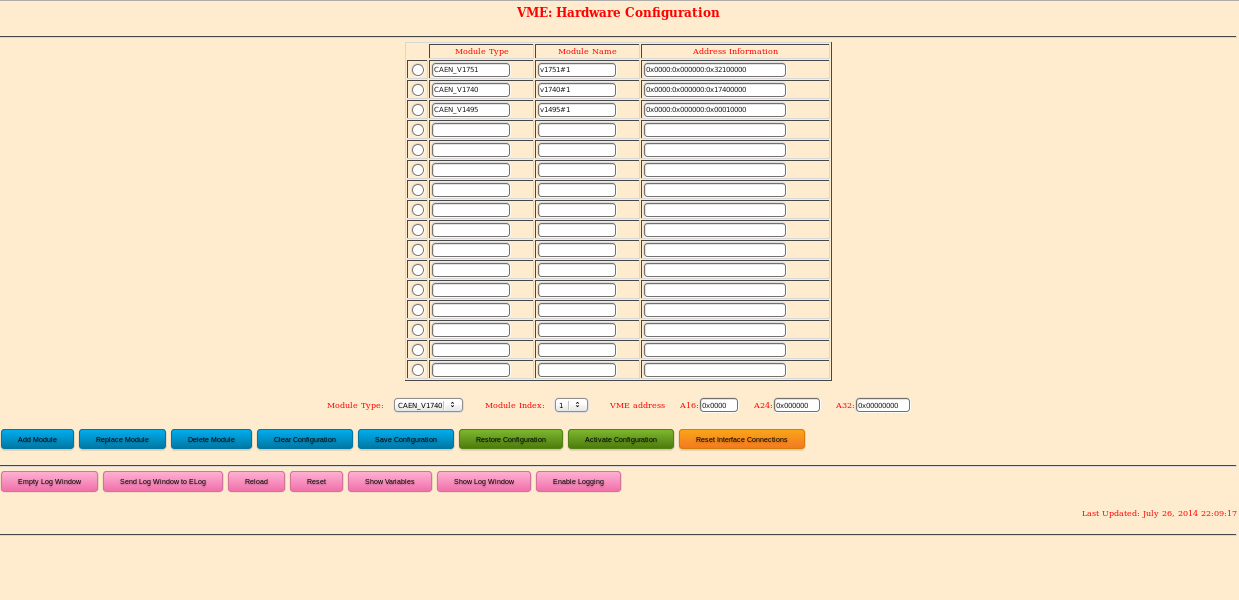Click orange Reset Interface Connections button
This screenshot has width=1239, height=600.
[741, 439]
